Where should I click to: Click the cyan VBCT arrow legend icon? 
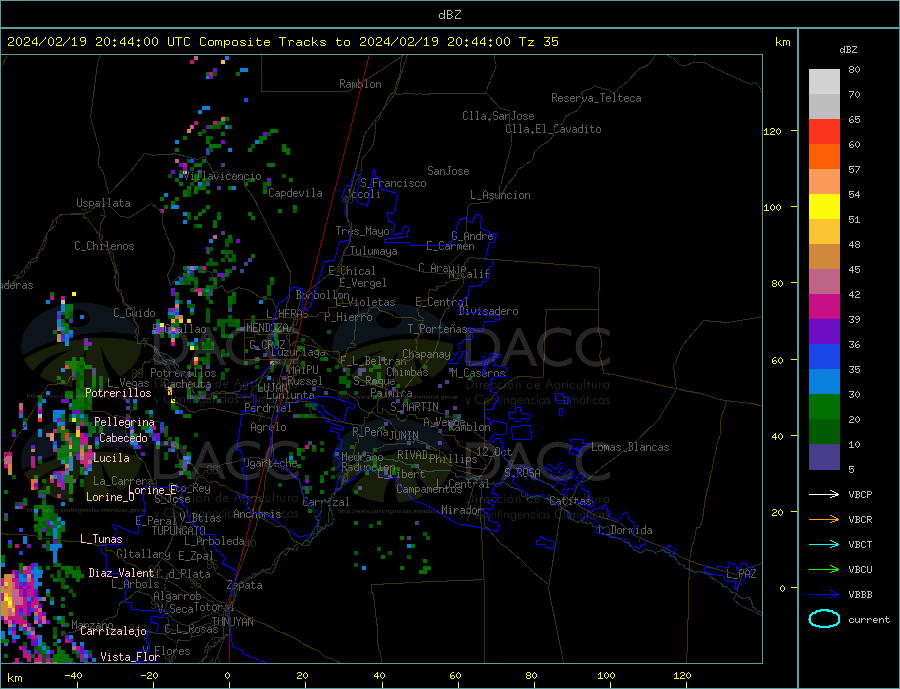[x=824, y=544]
